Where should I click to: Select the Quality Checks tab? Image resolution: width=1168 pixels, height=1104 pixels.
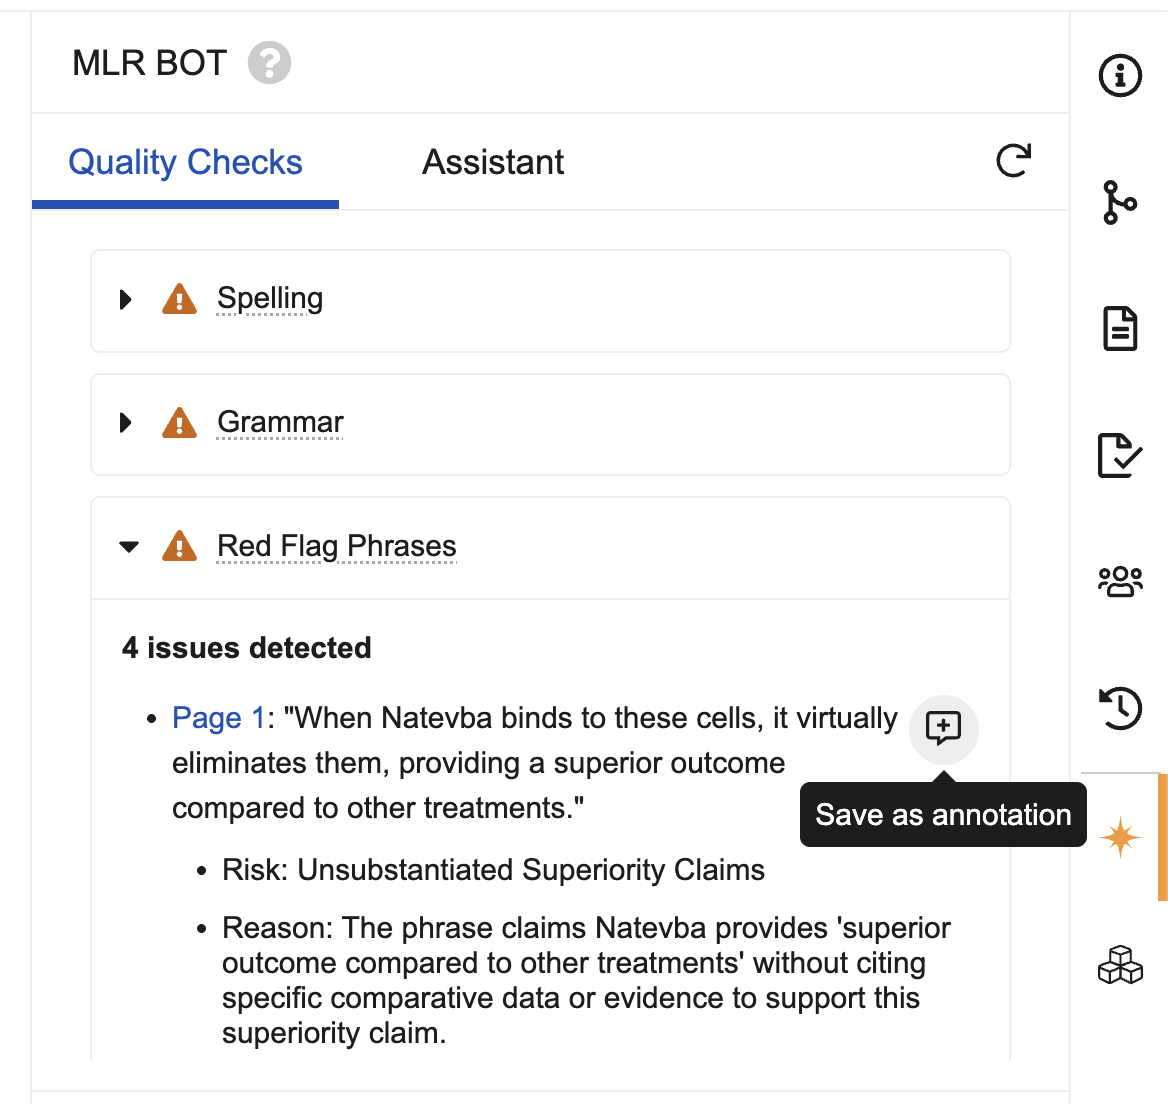pyautogui.click(x=185, y=162)
